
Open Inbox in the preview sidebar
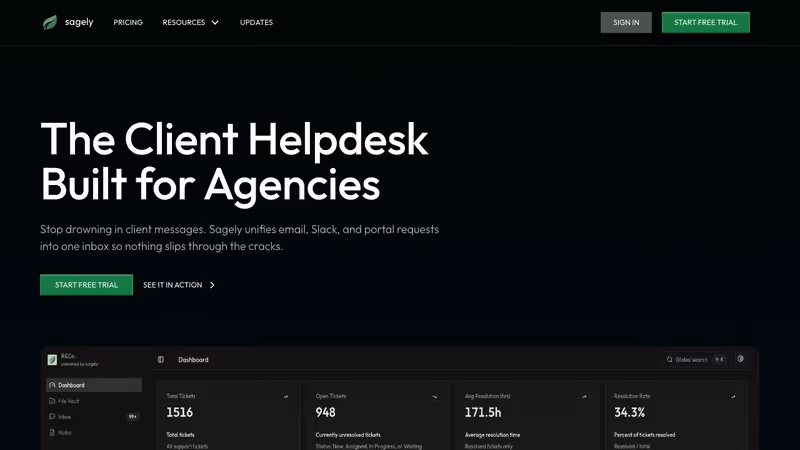(x=94, y=417)
